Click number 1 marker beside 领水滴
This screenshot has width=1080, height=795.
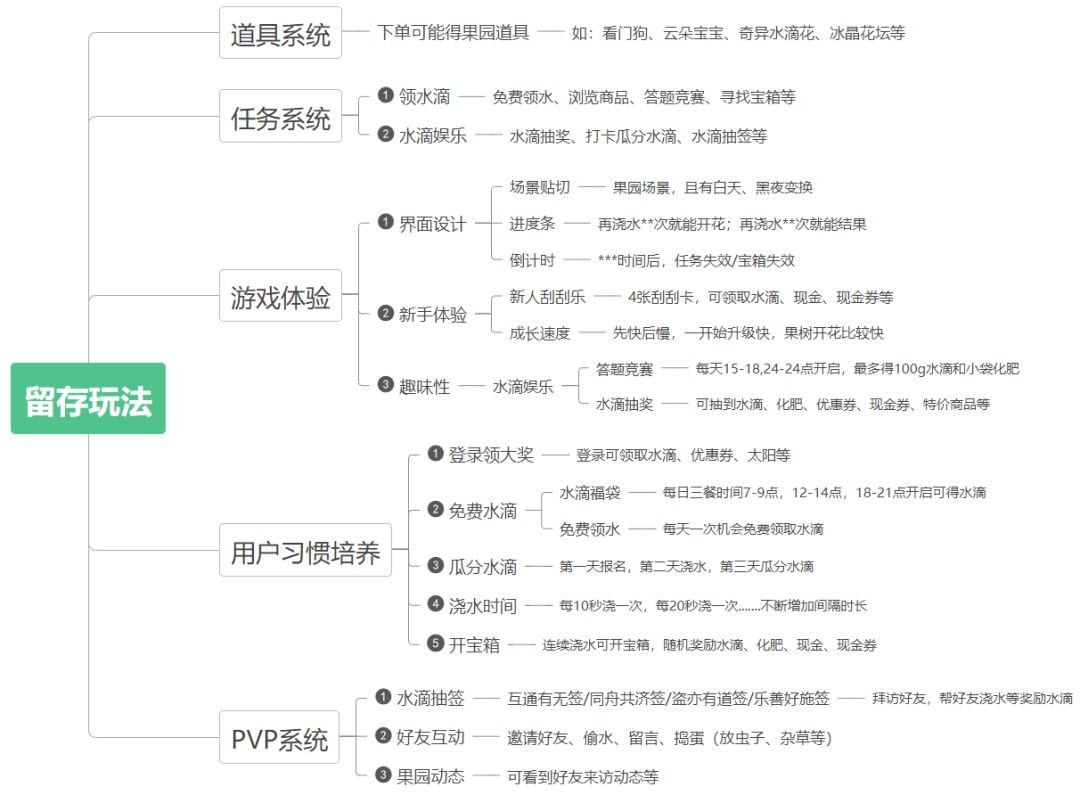[x=385, y=96]
